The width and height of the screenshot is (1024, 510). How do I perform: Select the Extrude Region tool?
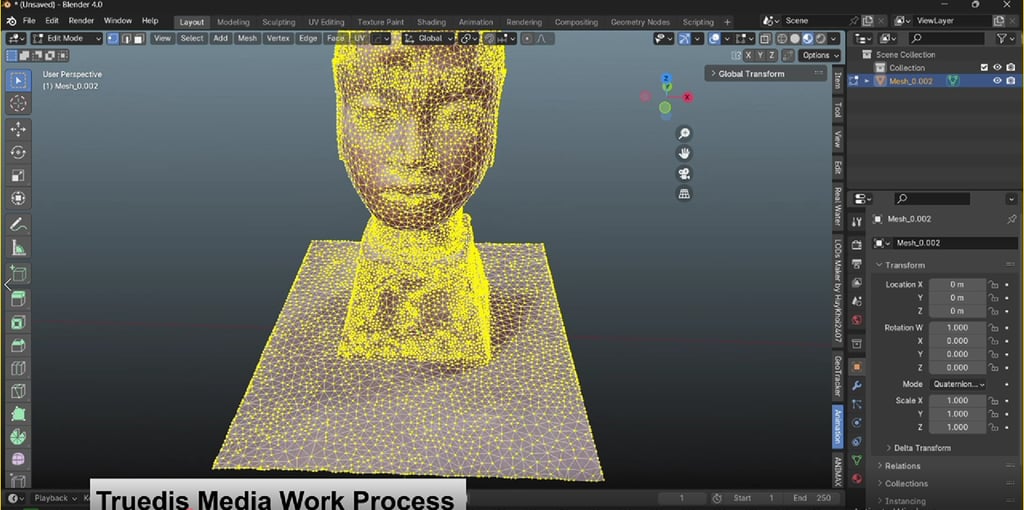coord(18,300)
